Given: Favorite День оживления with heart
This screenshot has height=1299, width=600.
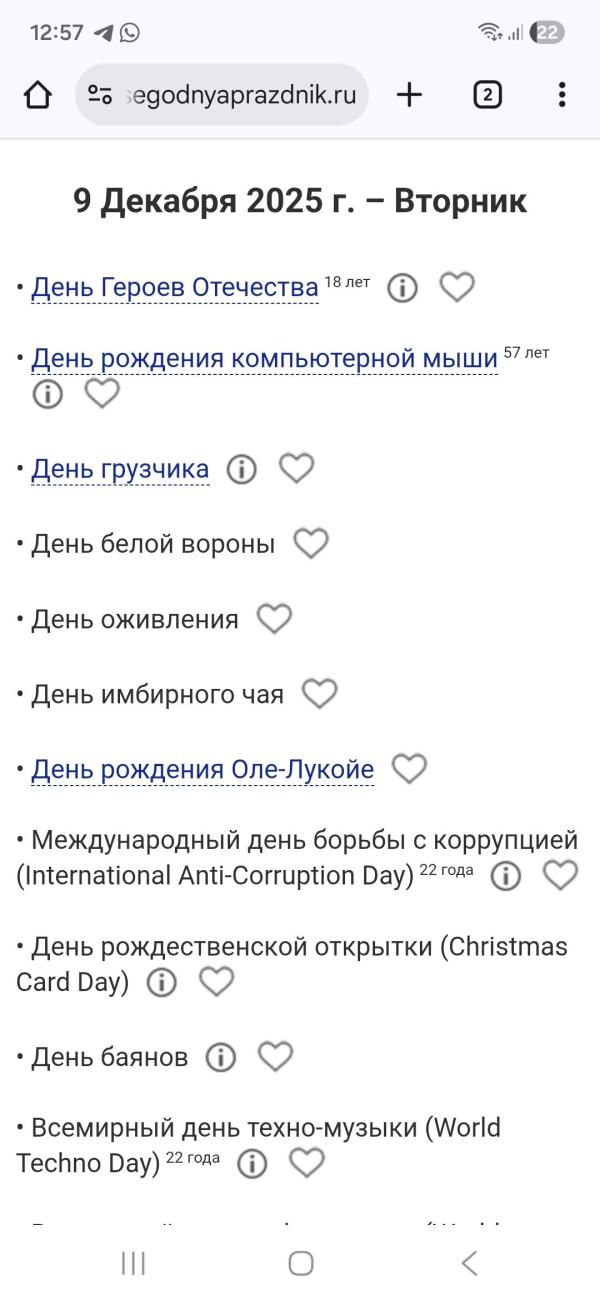Looking at the screenshot, I should pos(274,619).
